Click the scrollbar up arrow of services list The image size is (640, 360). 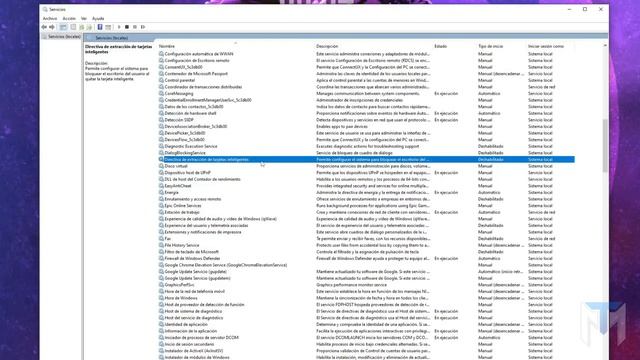coord(605,46)
